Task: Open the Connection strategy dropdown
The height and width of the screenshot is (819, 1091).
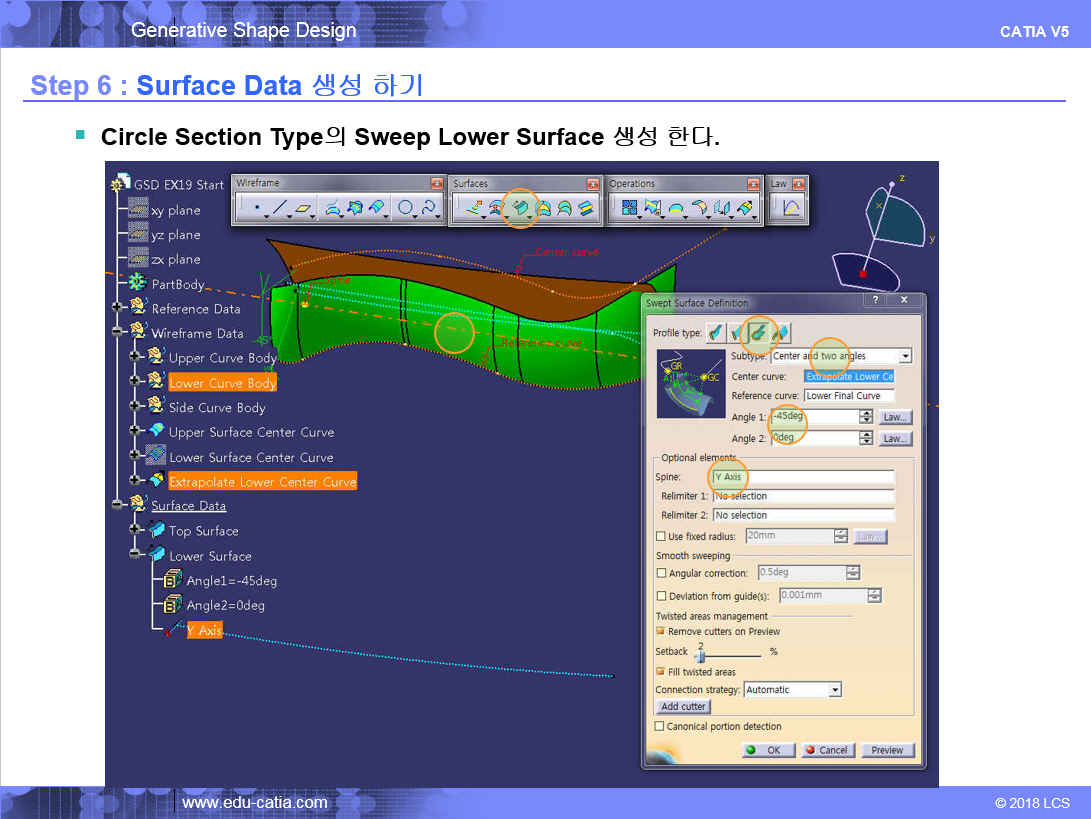Action: tap(835, 690)
